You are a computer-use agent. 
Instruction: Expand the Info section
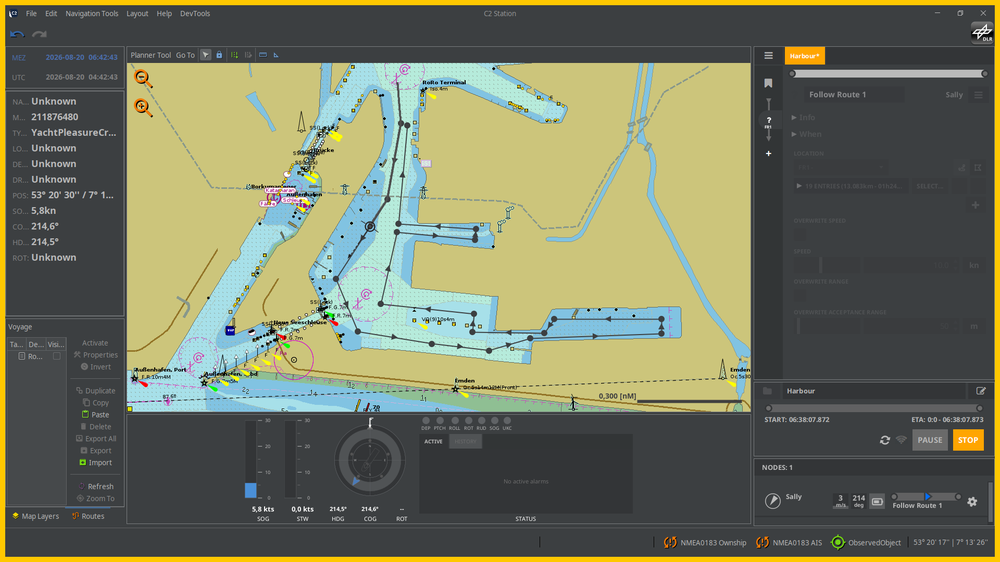click(804, 117)
